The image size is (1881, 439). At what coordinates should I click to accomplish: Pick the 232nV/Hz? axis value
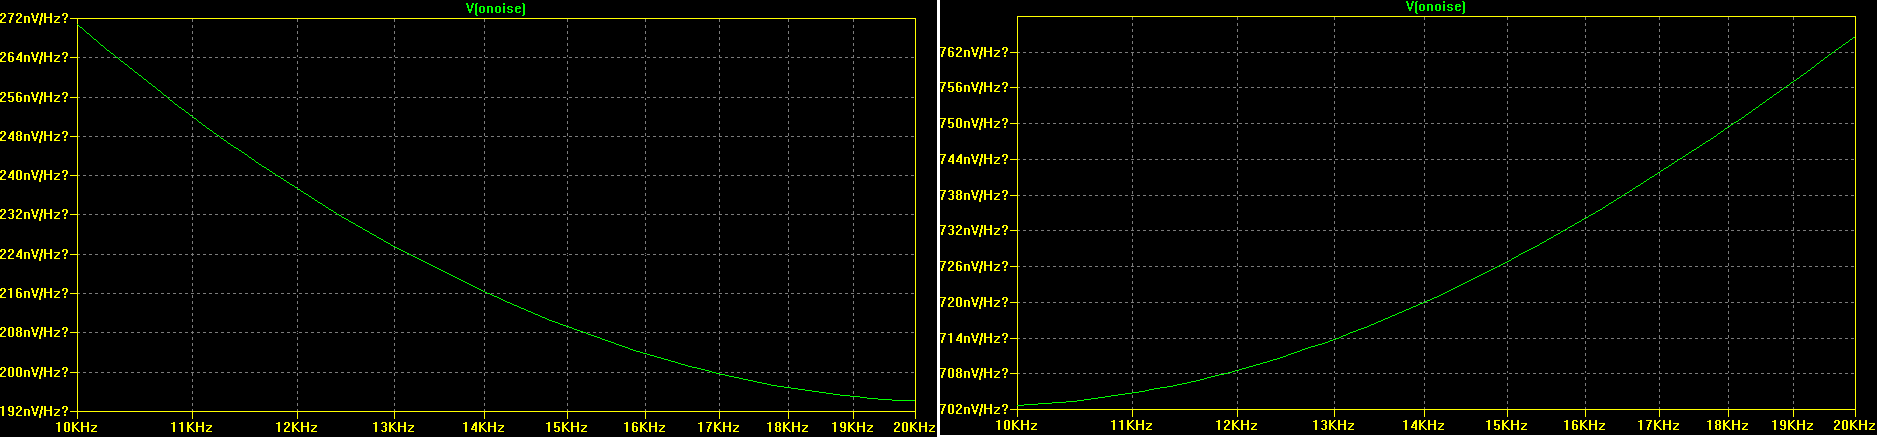click(35, 215)
